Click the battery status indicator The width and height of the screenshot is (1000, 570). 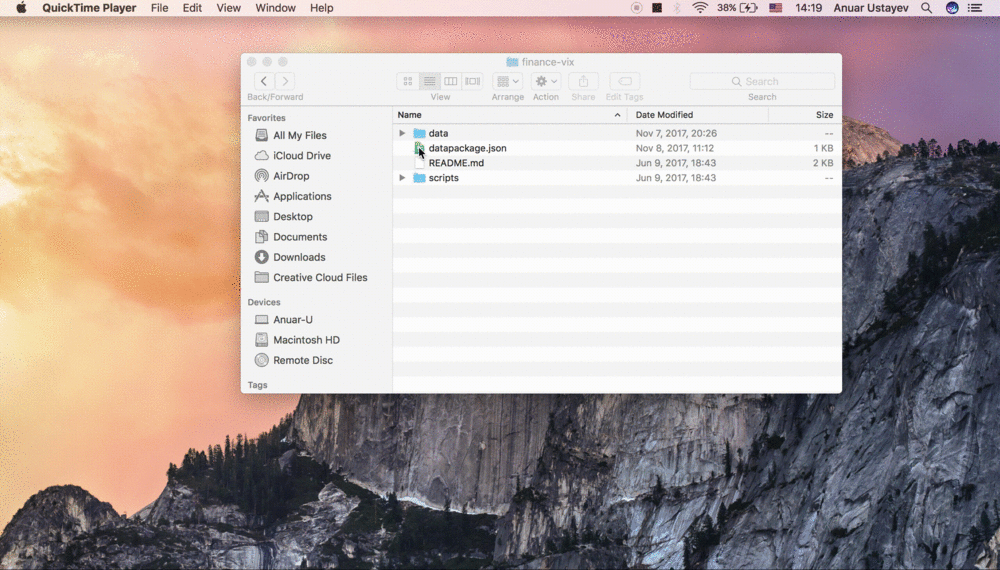click(x=737, y=8)
